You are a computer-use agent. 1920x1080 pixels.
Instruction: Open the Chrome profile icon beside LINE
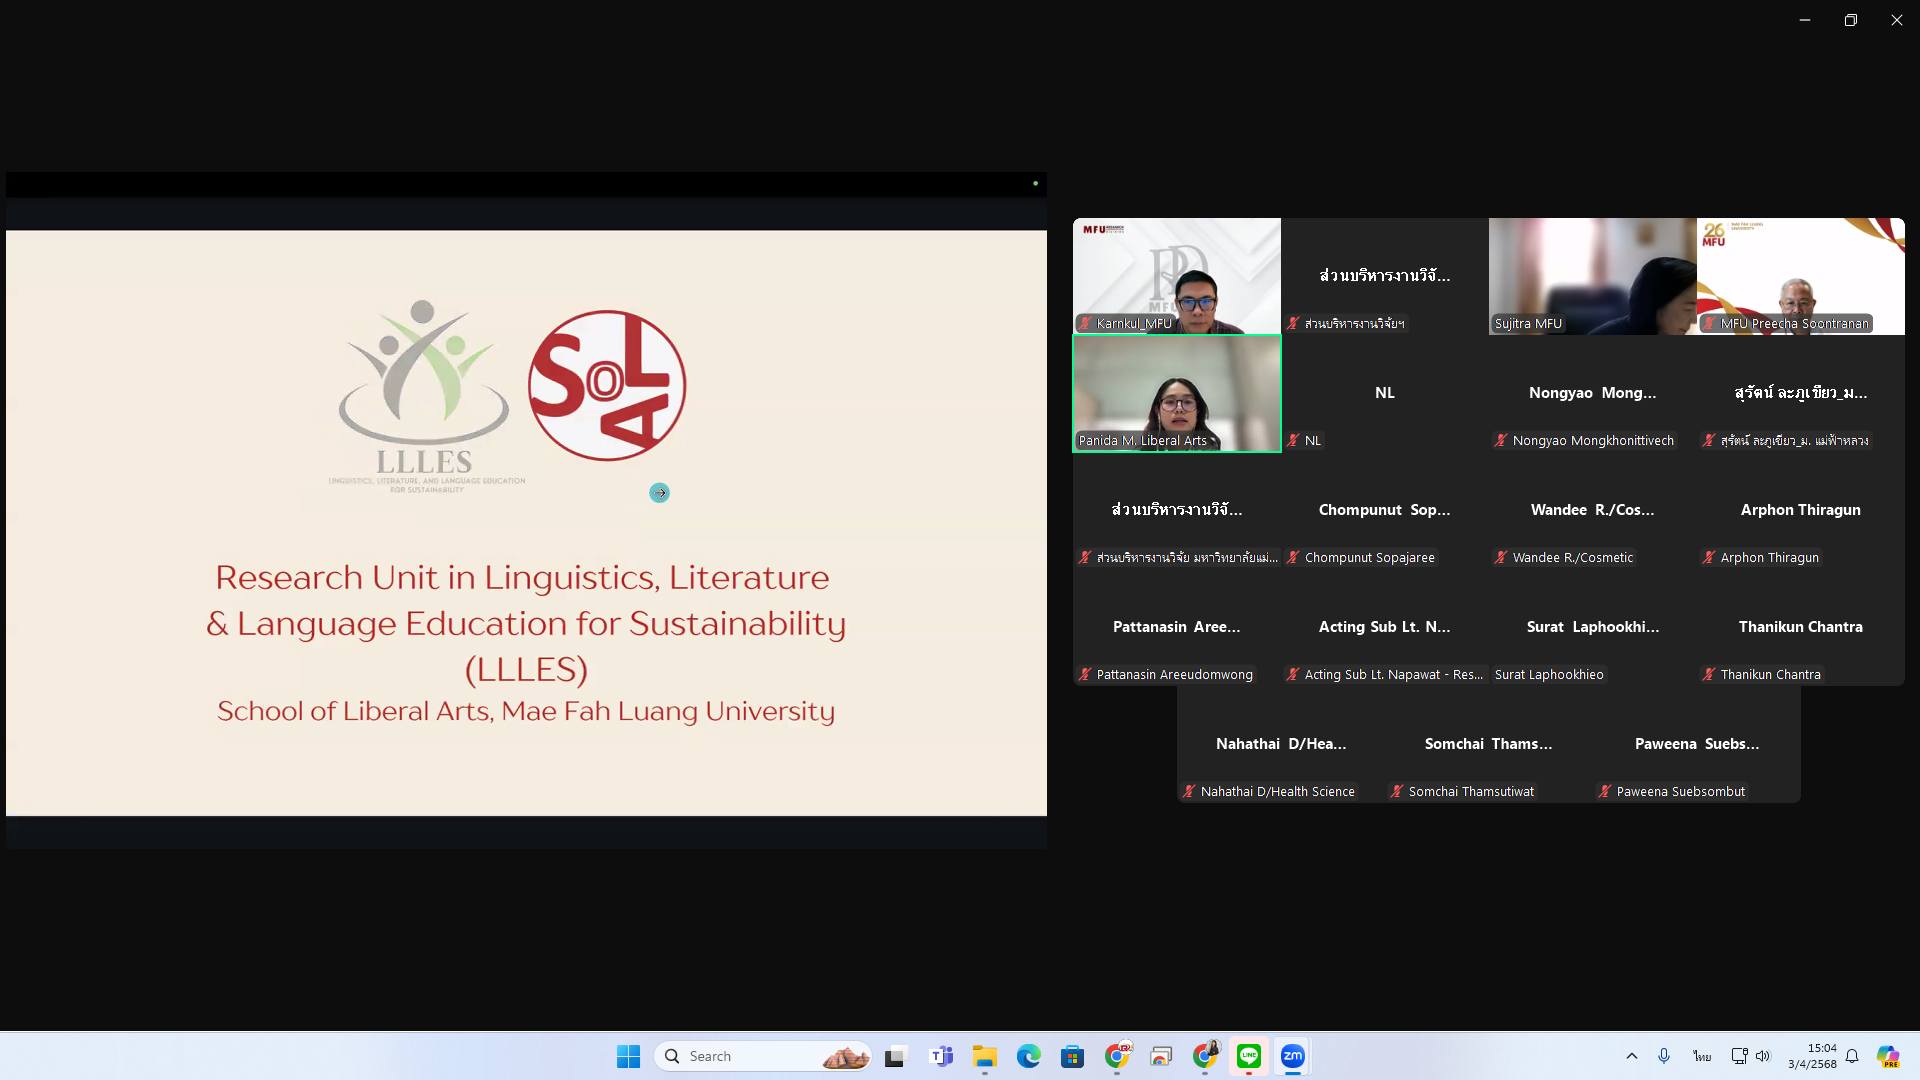point(1205,1056)
